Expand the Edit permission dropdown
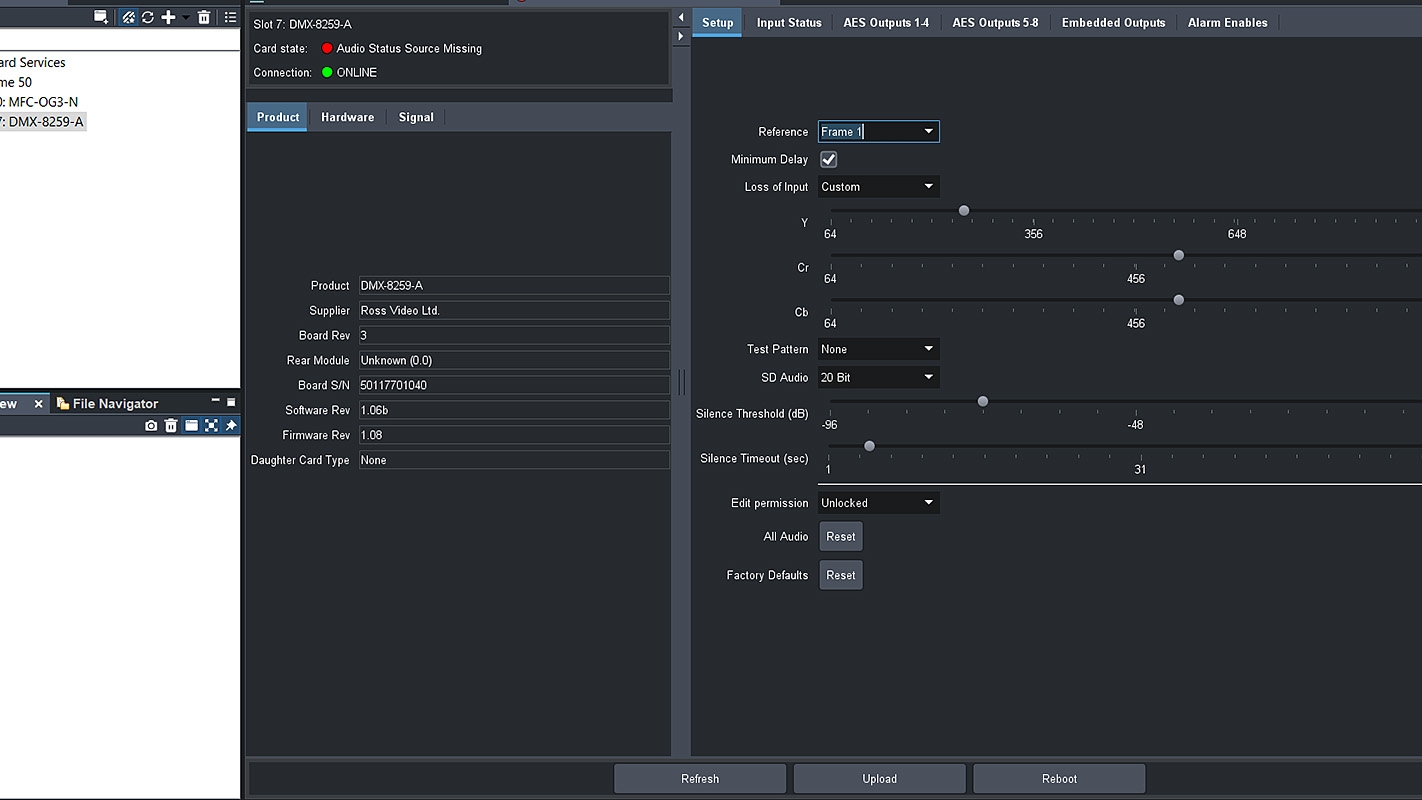 878,503
